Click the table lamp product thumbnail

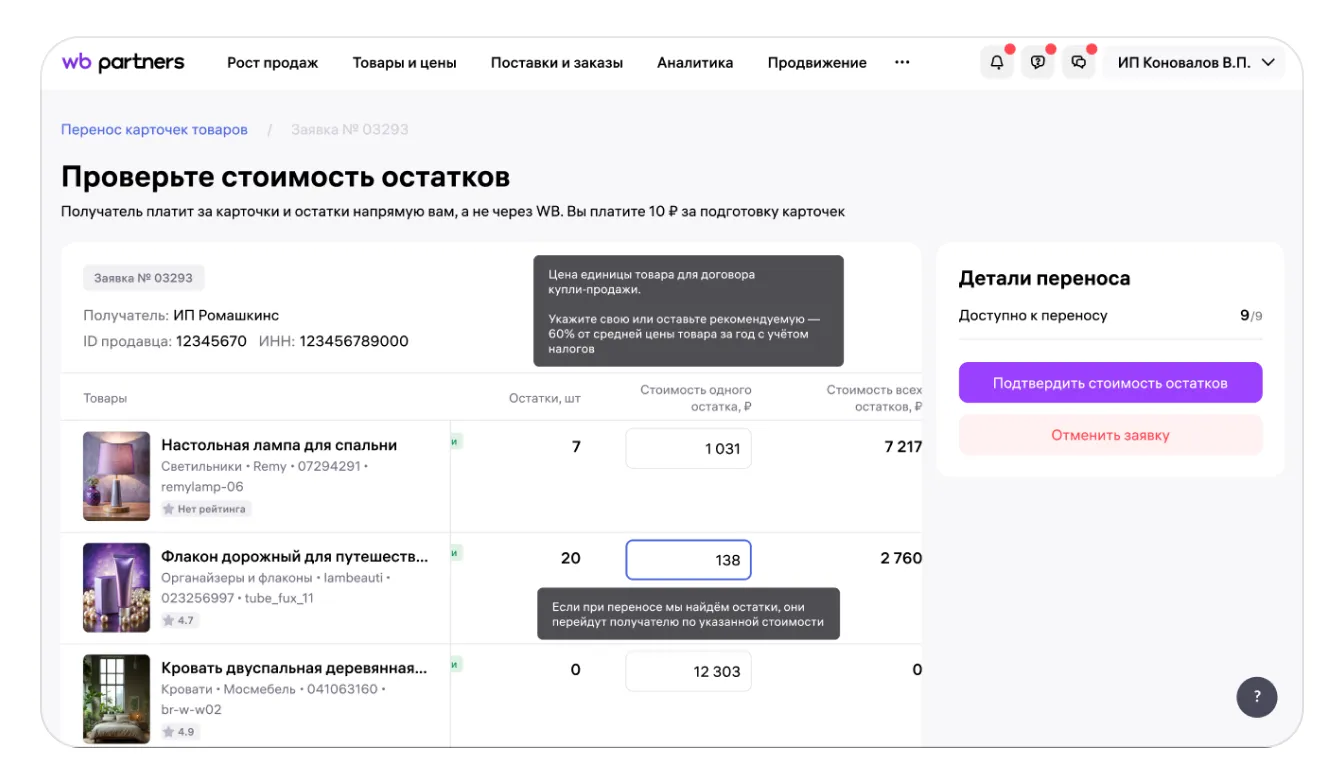coord(117,476)
